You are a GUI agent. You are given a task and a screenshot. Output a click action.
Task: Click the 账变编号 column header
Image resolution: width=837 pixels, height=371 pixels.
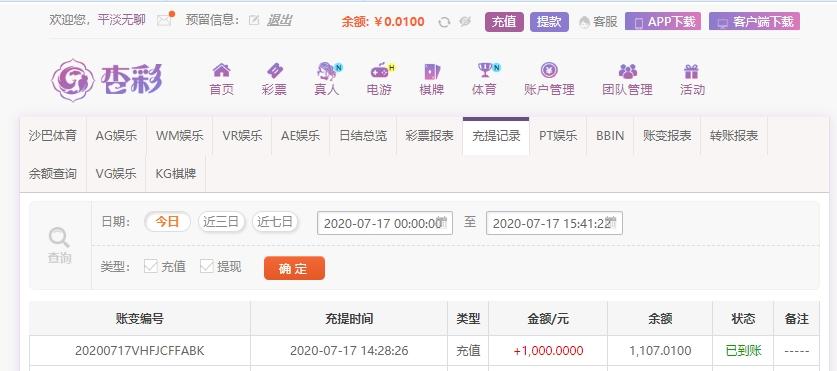coord(140,319)
